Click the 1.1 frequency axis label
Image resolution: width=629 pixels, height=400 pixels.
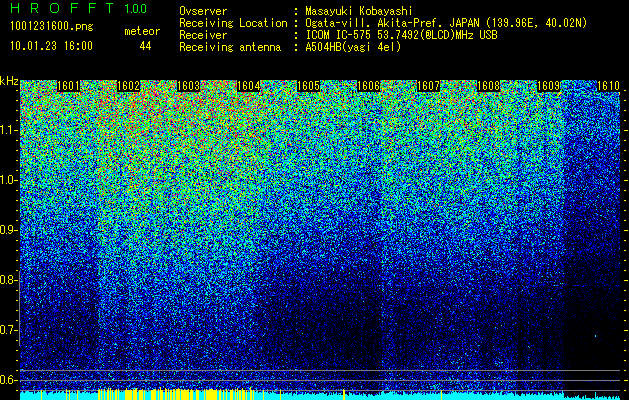(7, 130)
